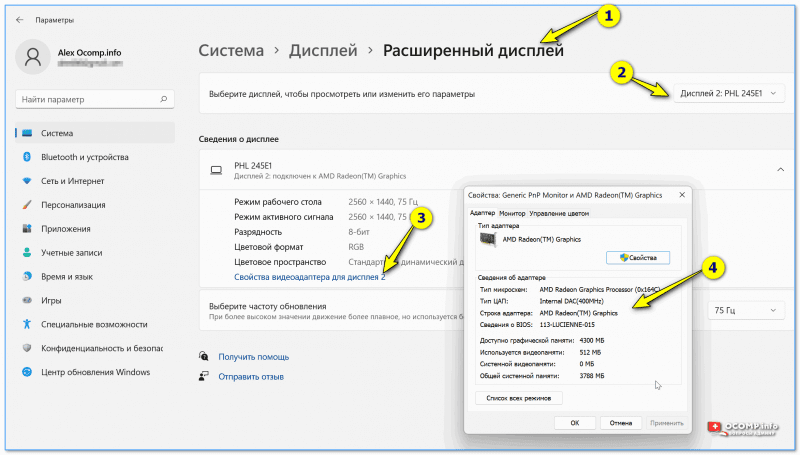Image resolution: width=800 pixels, height=455 pixels.
Task: Click the Свойства button in adapter dialog
Action: pos(638,258)
